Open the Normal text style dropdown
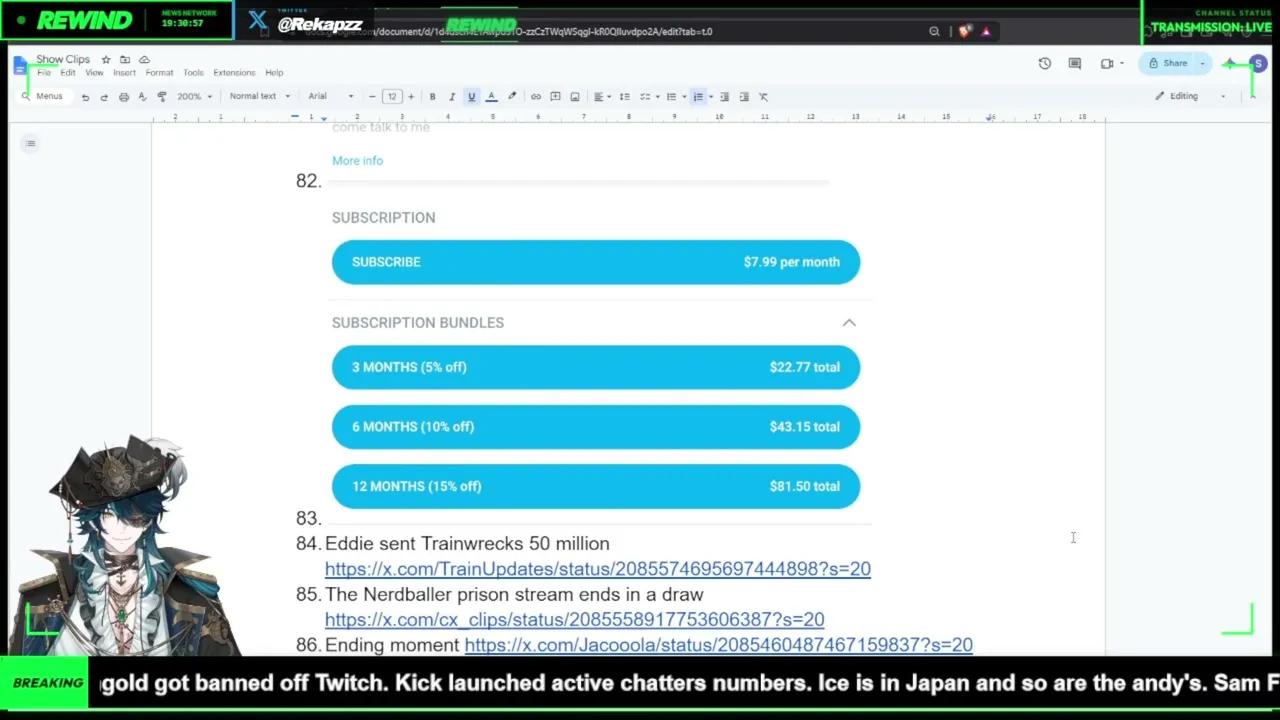1280x720 pixels. click(x=260, y=97)
